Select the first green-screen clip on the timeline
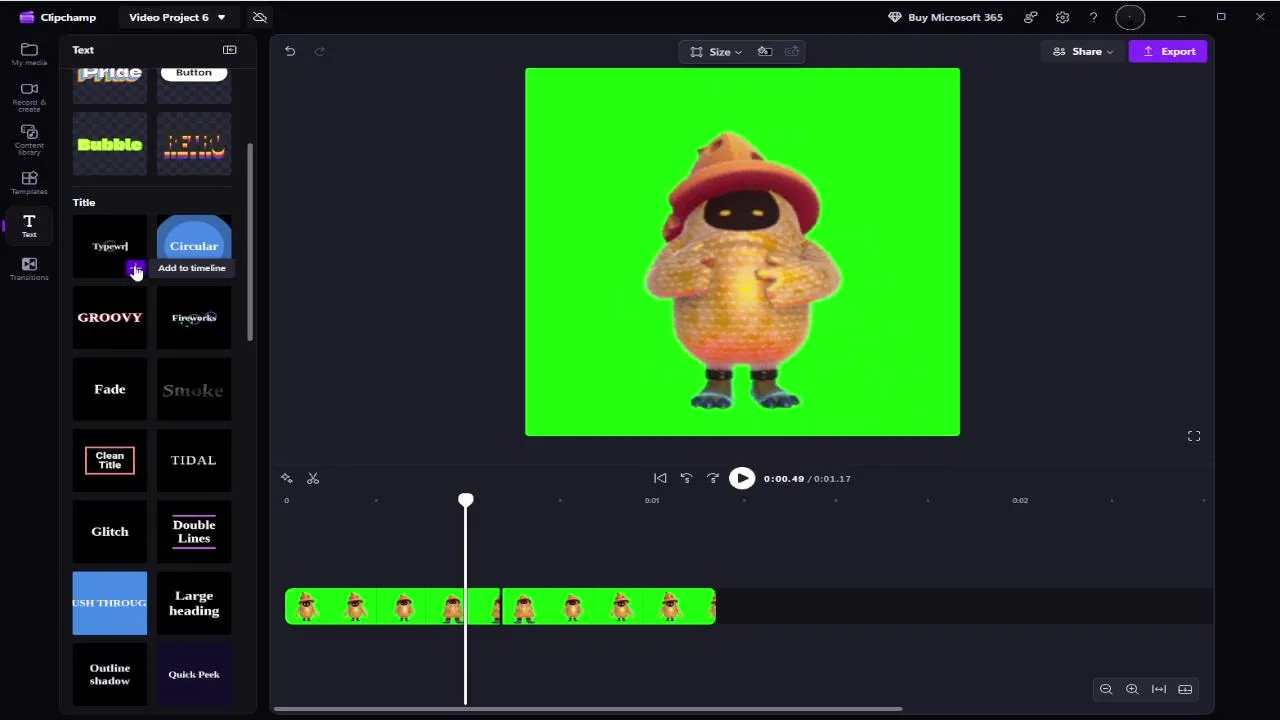The image size is (1280, 720). (392, 607)
